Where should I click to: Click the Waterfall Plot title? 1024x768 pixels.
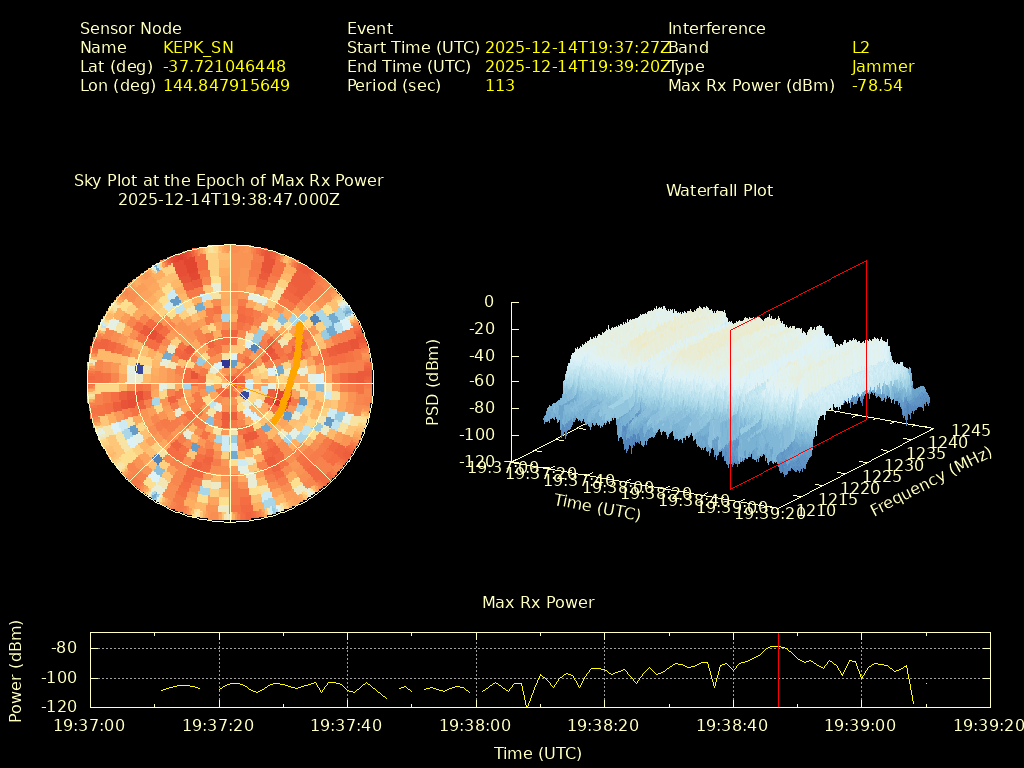click(x=719, y=190)
